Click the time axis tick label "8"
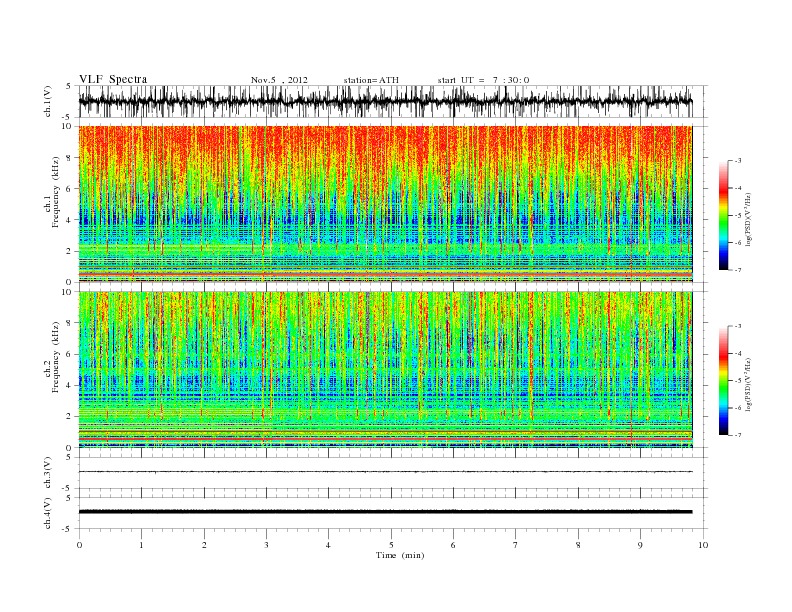 point(578,545)
